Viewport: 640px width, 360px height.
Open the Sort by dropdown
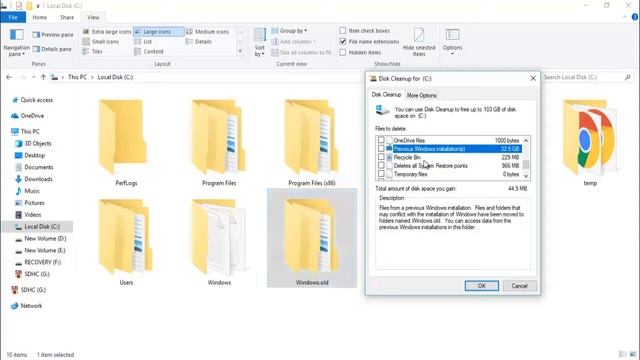pyautogui.click(x=260, y=42)
